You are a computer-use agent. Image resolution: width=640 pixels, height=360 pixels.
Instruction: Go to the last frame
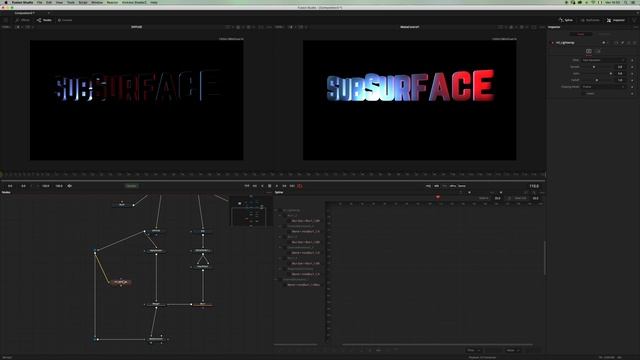(x=292, y=186)
